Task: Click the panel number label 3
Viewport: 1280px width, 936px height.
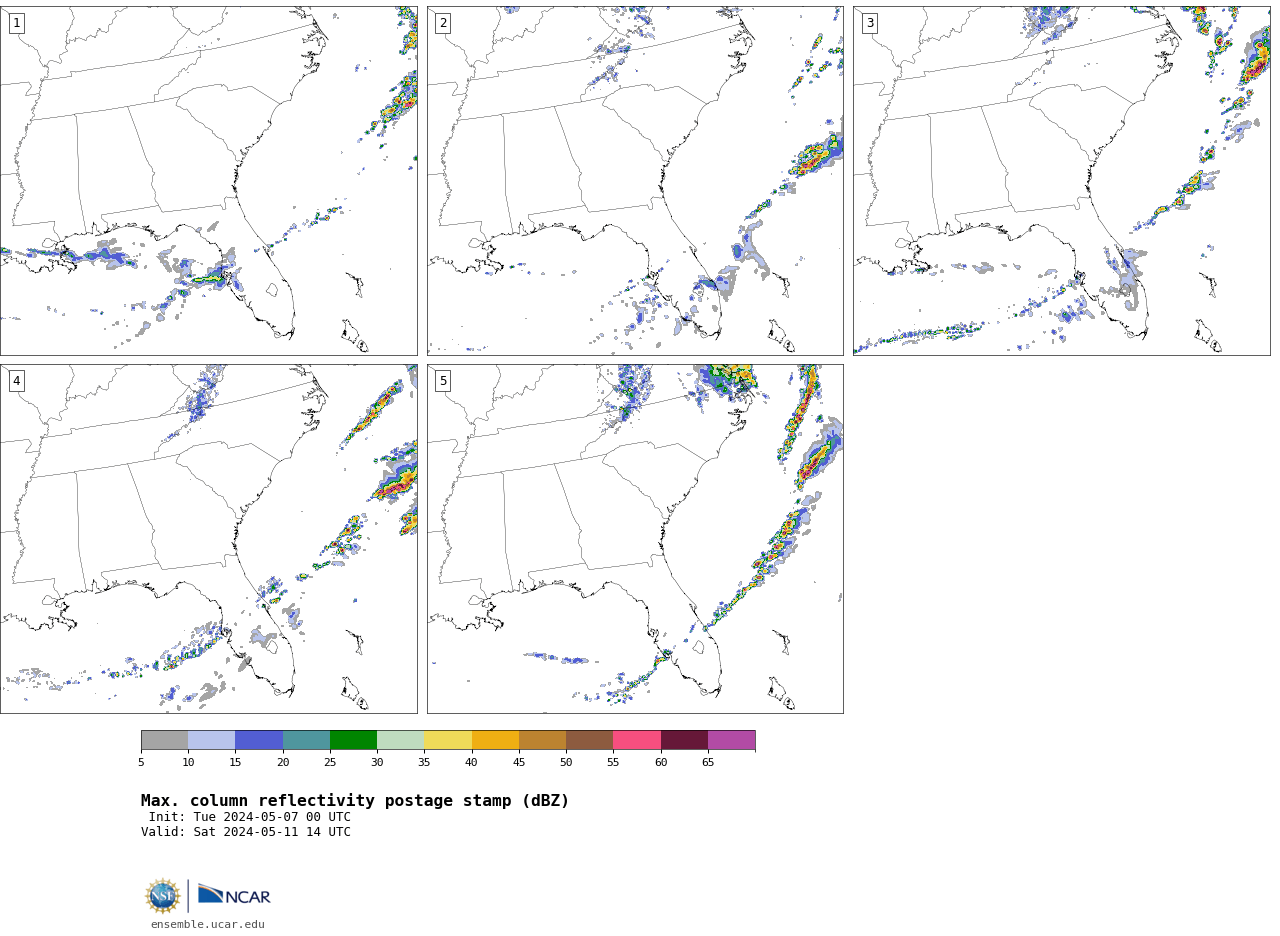Action: 869,23
